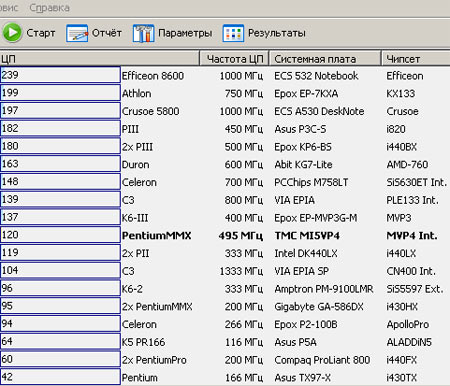Click the PIII 450 МГц row name
450x386 pixels.
tap(130, 129)
